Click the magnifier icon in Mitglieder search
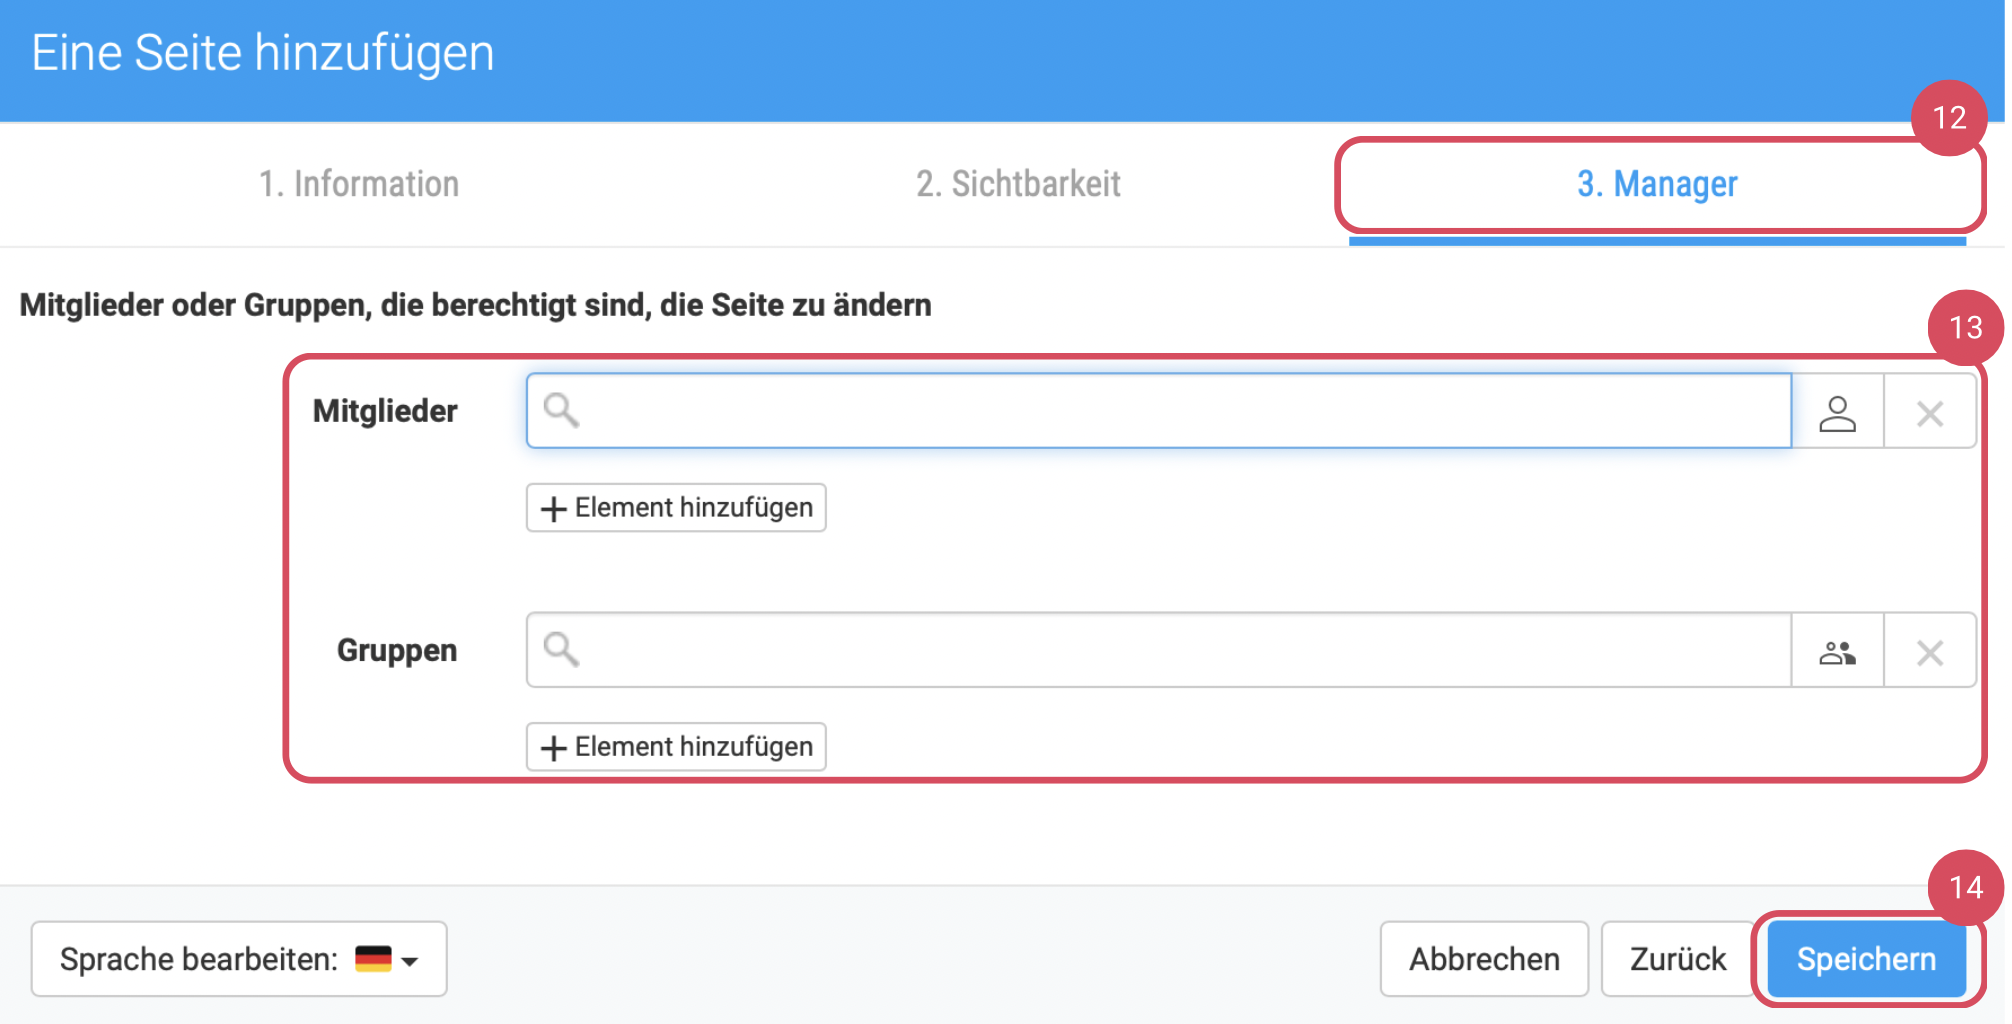The image size is (2012, 1024). point(561,410)
